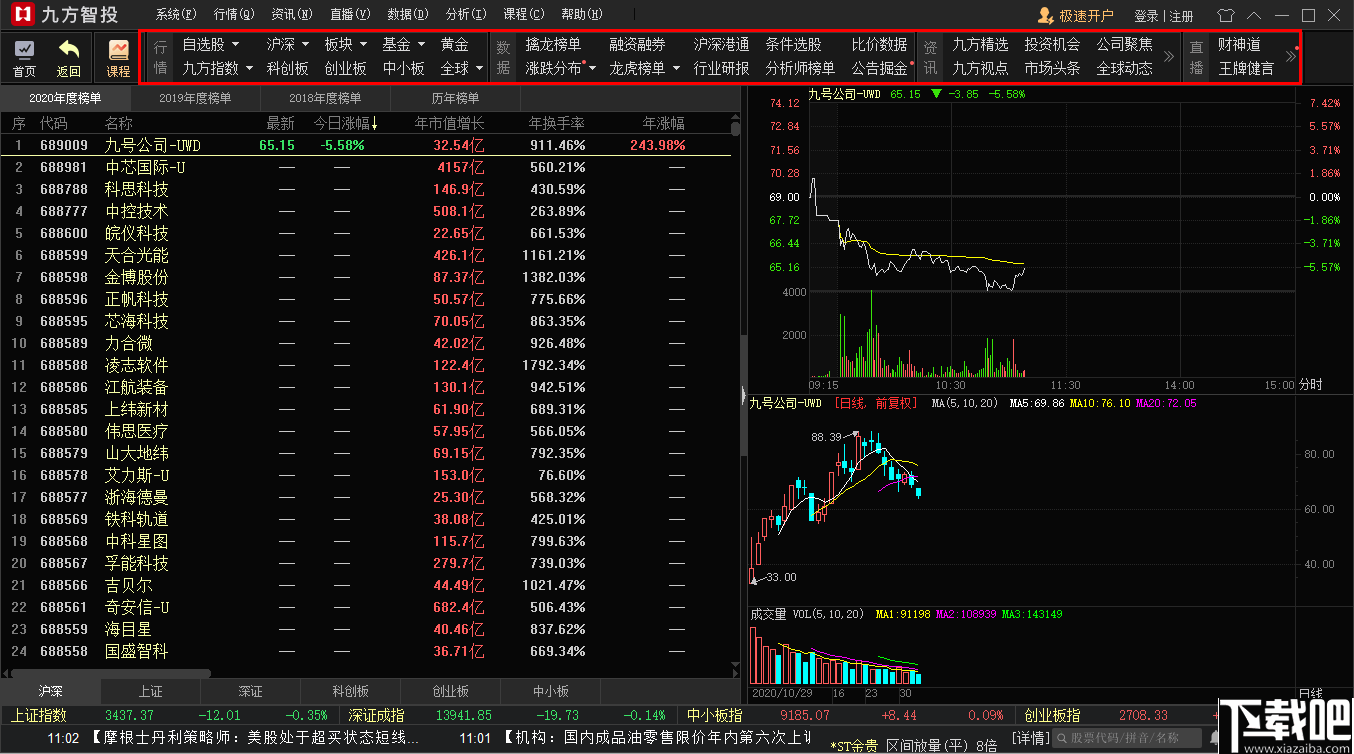Open 沪深港通 in the toolbar
The width and height of the screenshot is (1354, 754).
click(722, 45)
